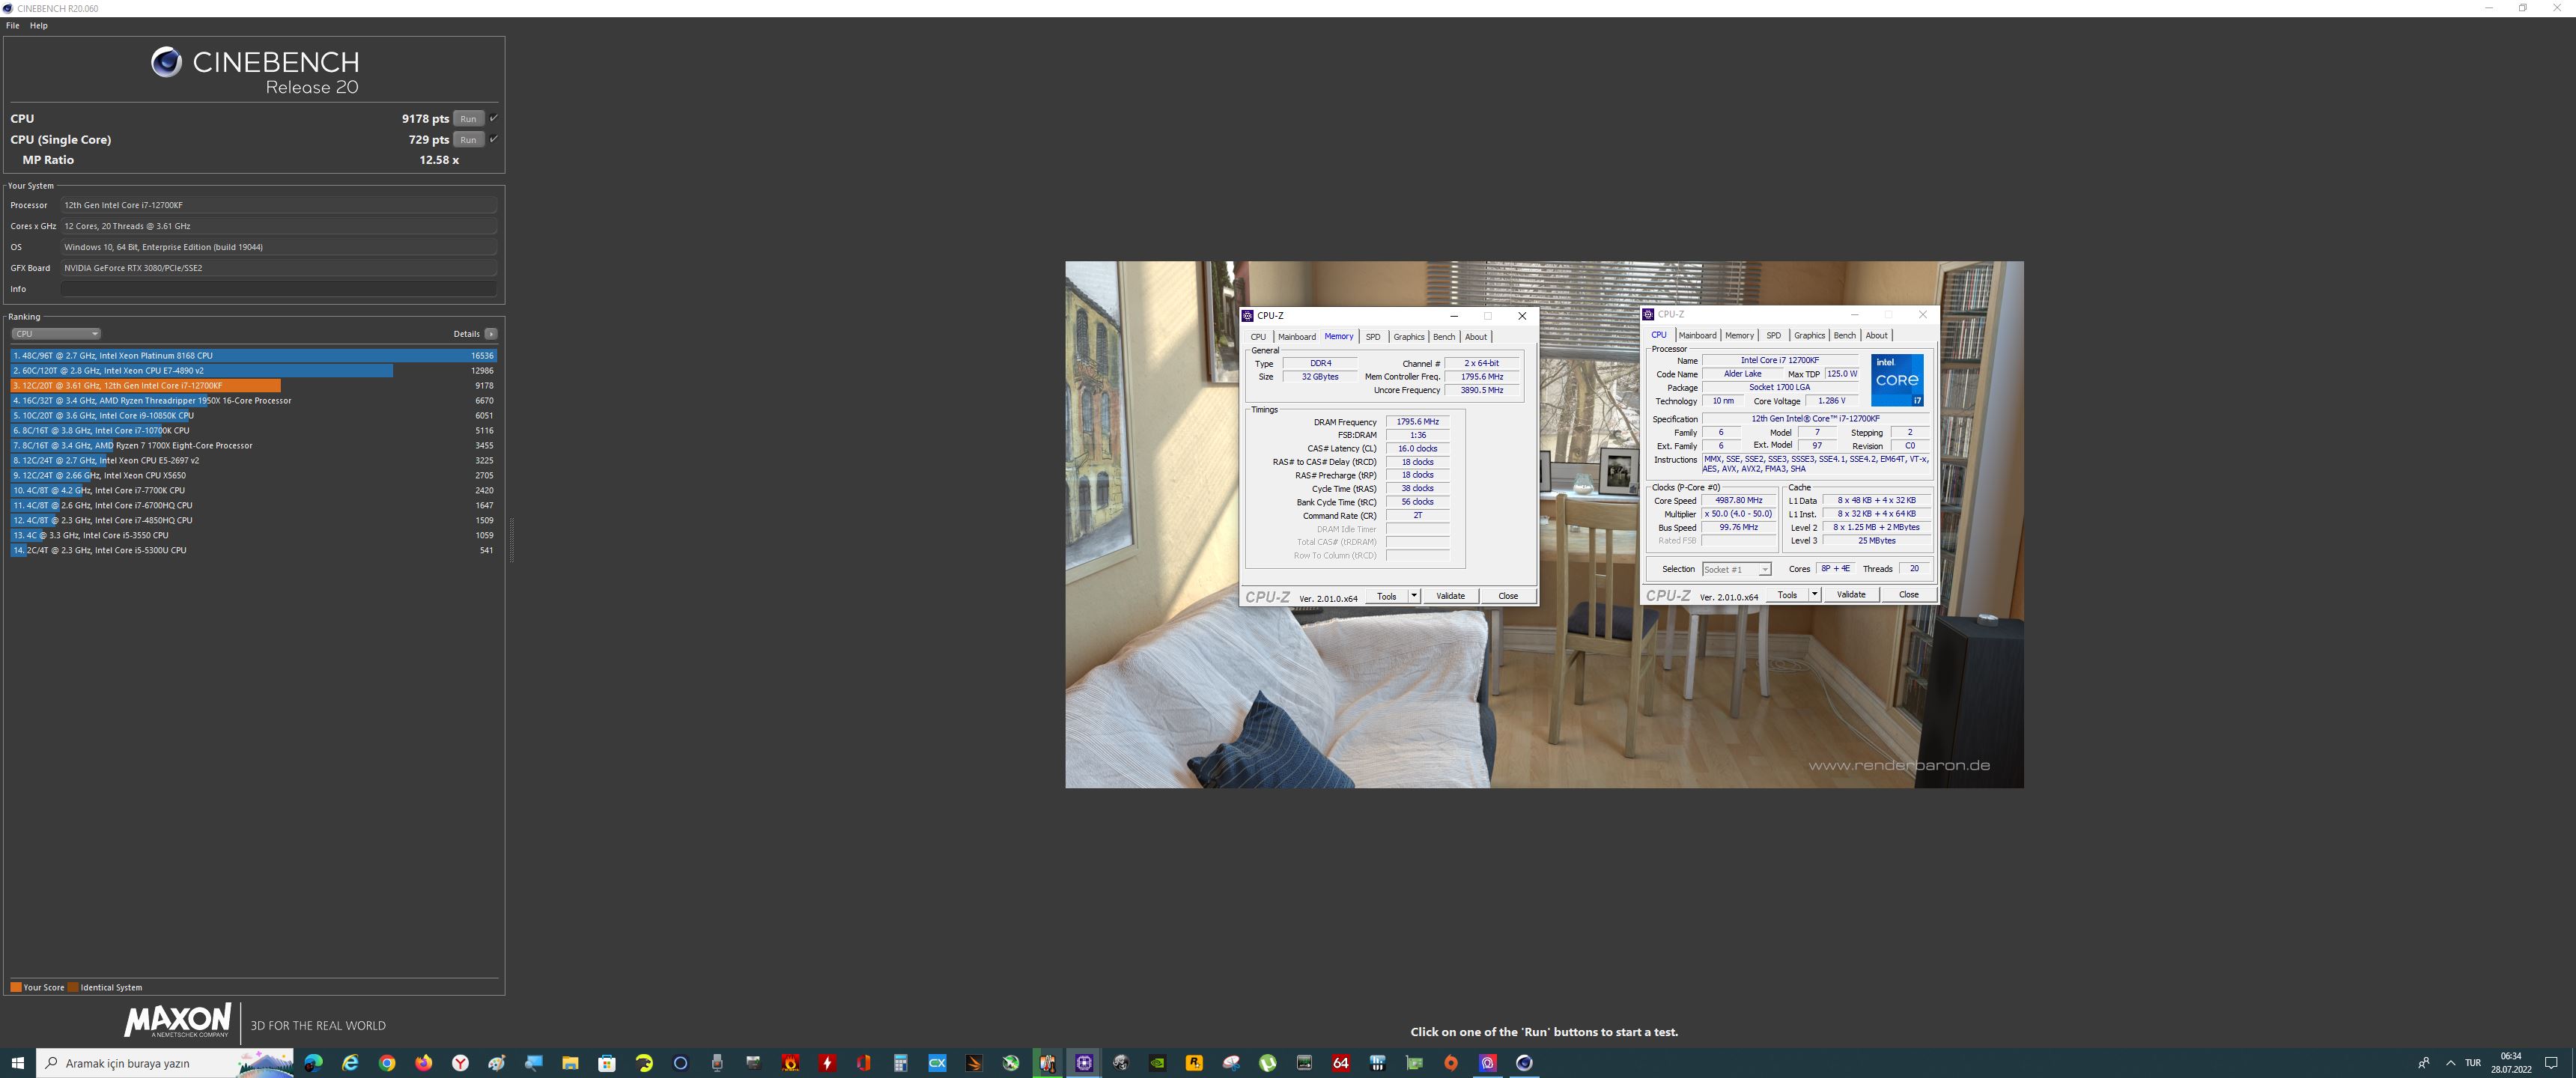
Task: Open the Yandex browser taskbar icon
Action: pyautogui.click(x=460, y=1063)
